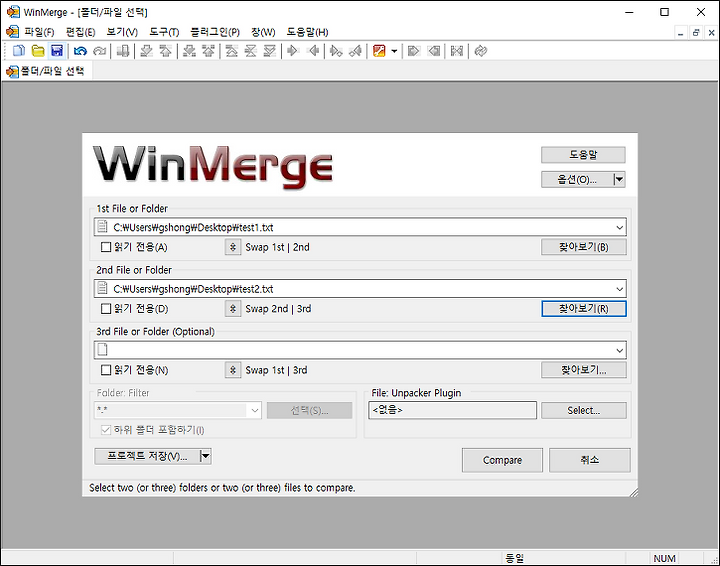Viewport: 720px width, 566px height.
Task: Click the Next difference down-arrow icon
Action: coord(146,51)
